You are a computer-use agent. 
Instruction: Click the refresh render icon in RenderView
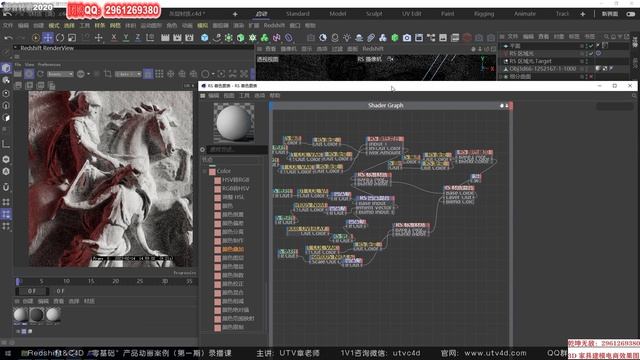click(x=40, y=74)
